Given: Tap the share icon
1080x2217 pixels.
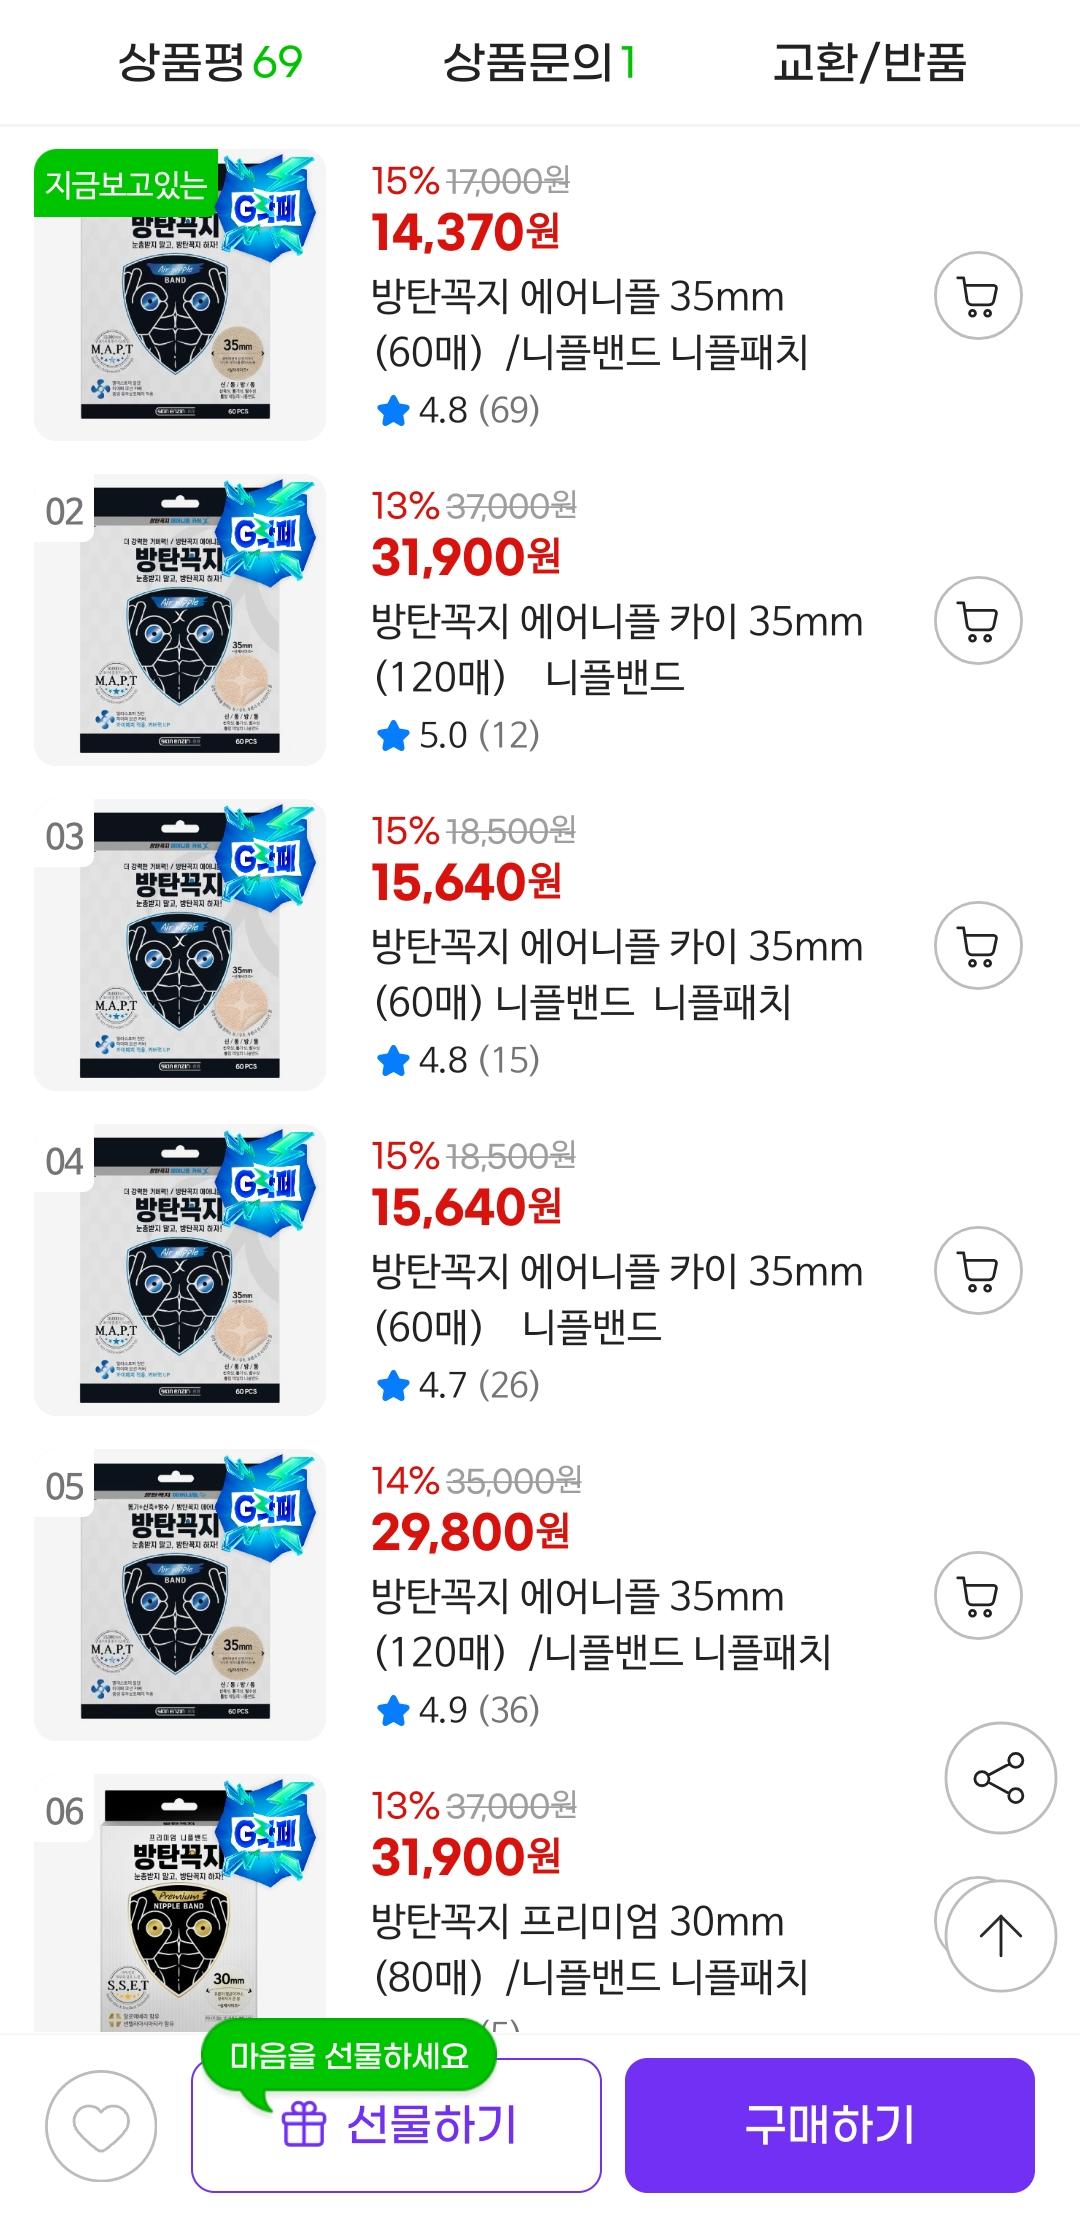Looking at the screenshot, I should pyautogui.click(x=999, y=1777).
